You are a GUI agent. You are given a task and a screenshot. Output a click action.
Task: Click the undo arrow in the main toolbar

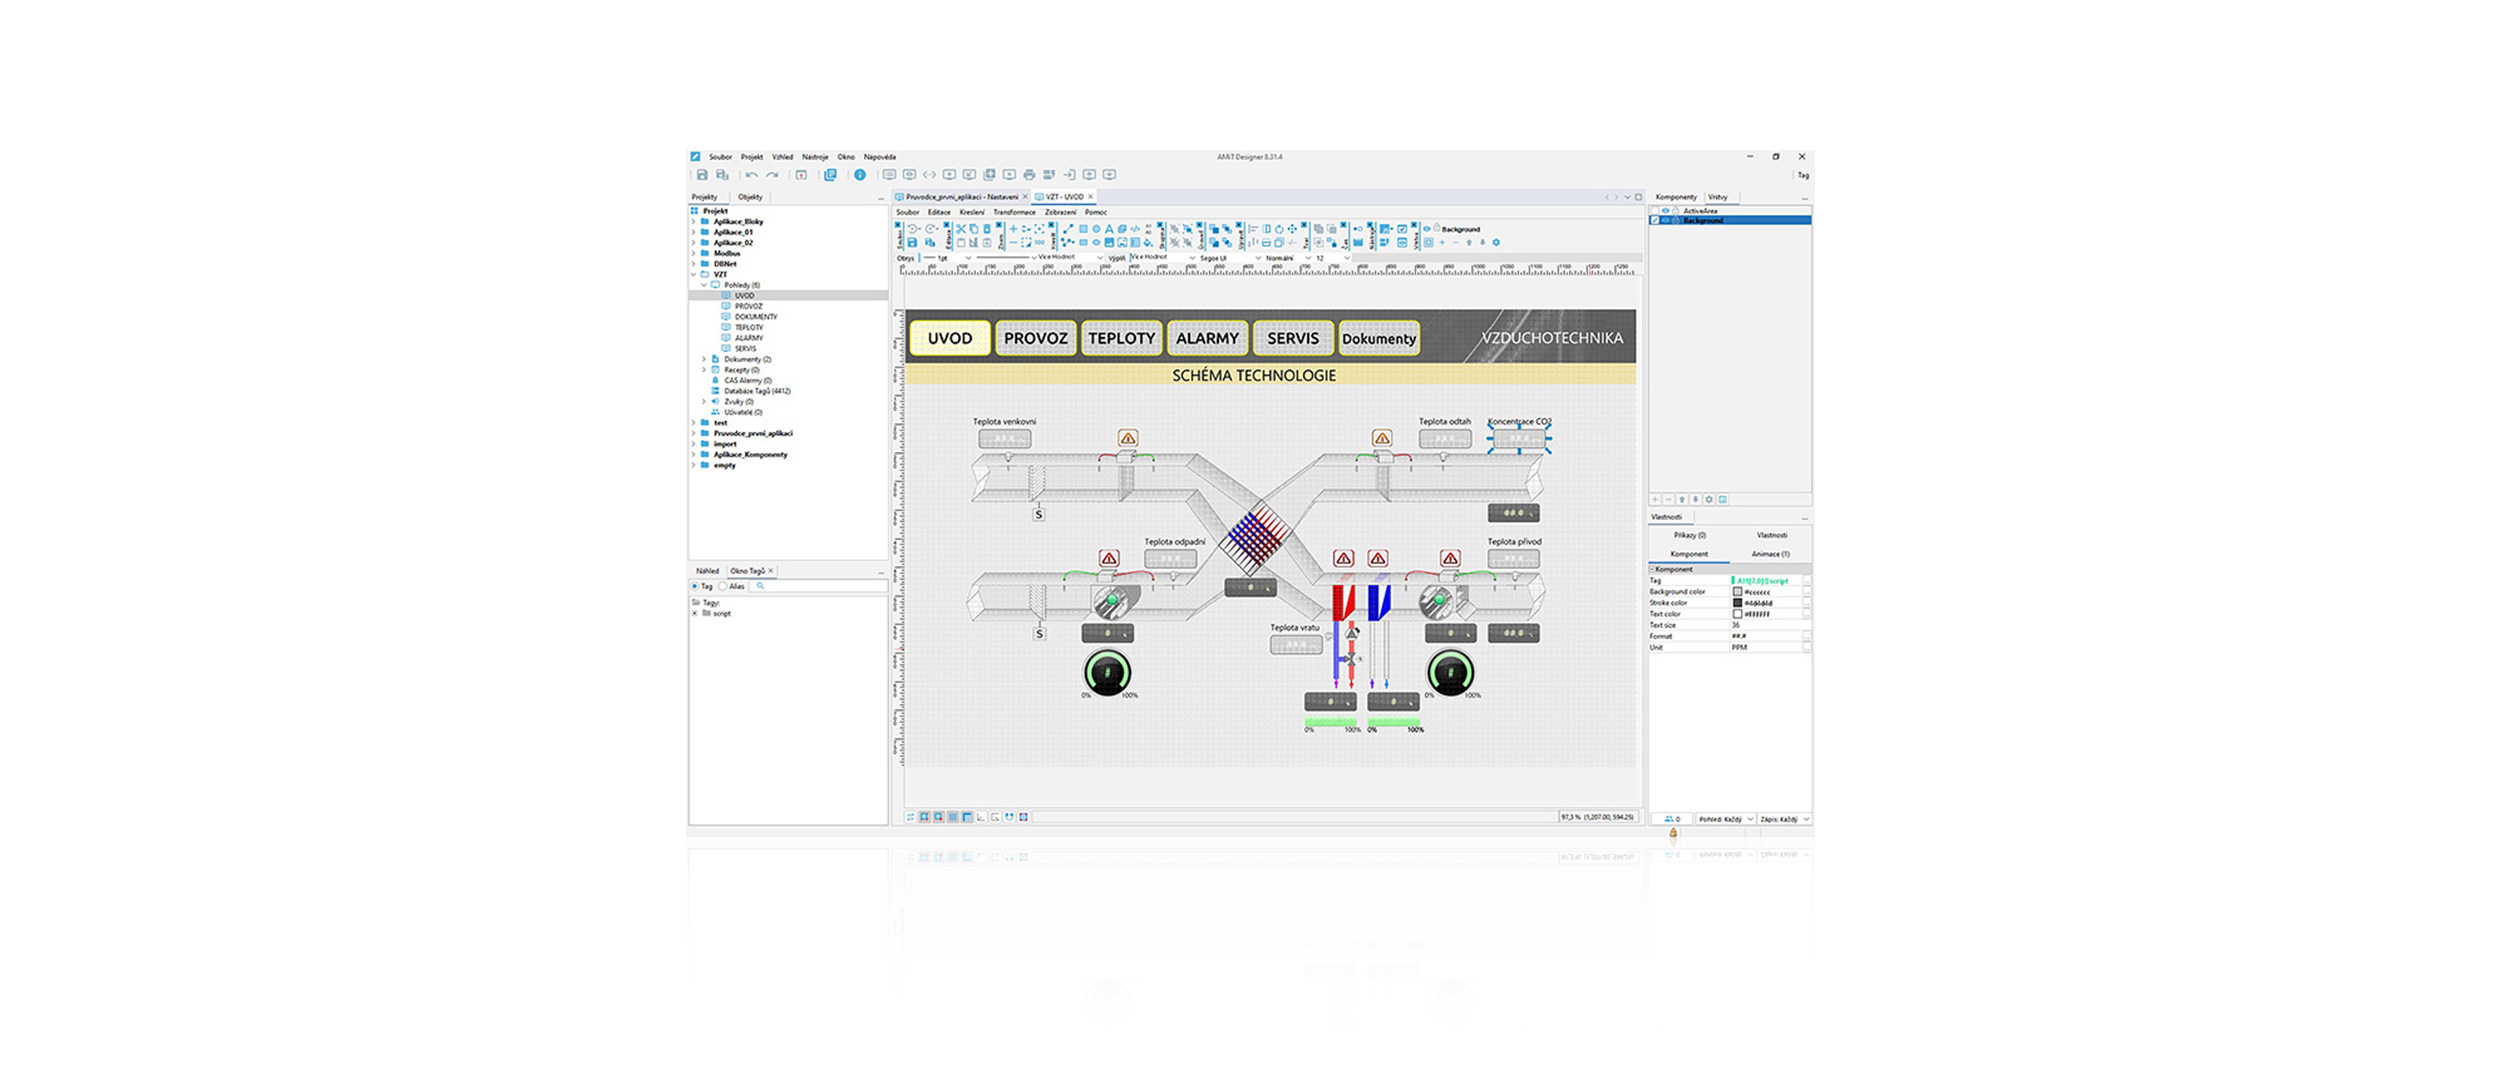[751, 175]
